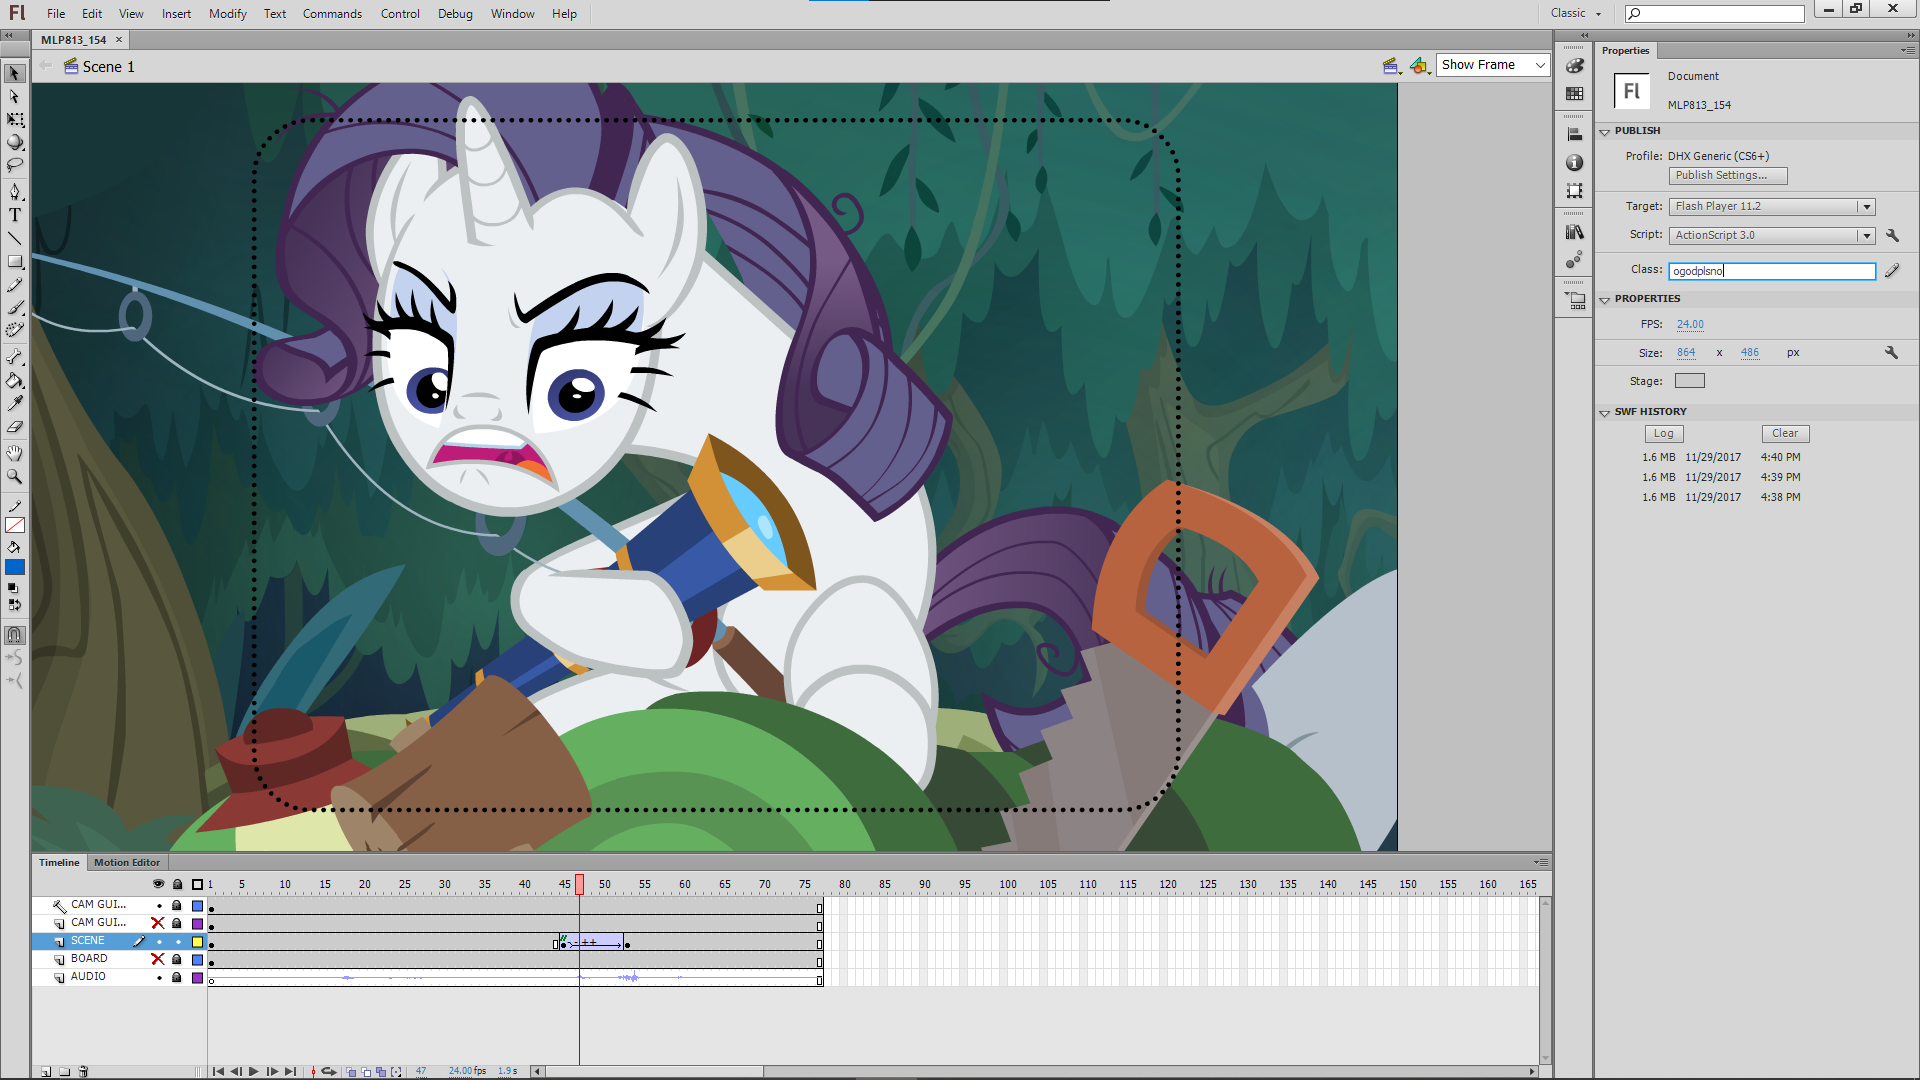Select the Eraser tool
Screen dimensions: 1920x1080
[15, 428]
